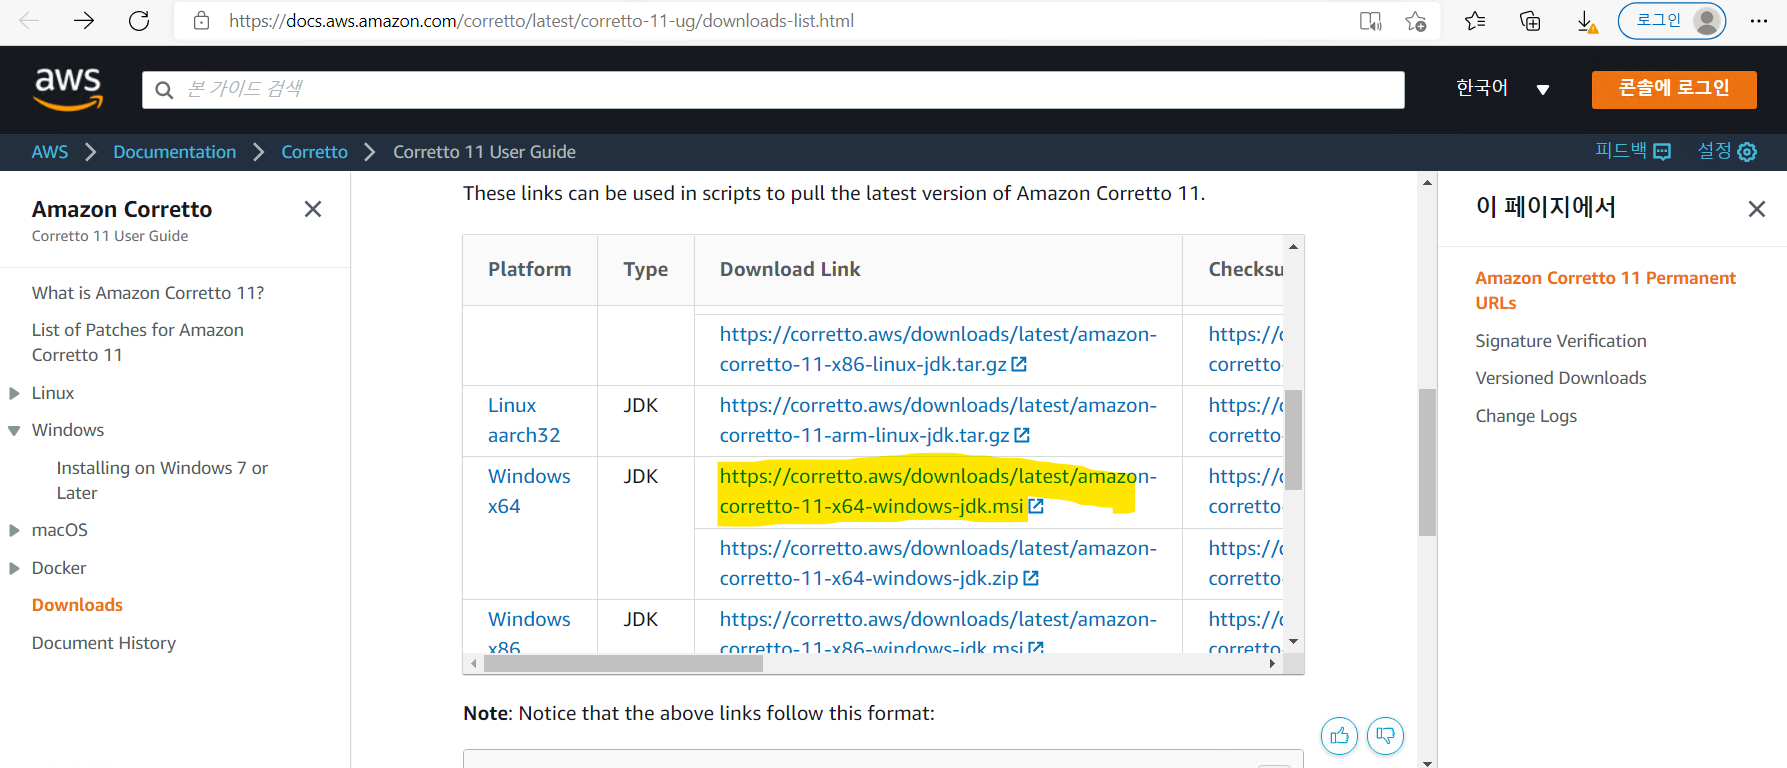Jump to Versioned Downloads section
The image size is (1787, 768).
[1561, 378]
